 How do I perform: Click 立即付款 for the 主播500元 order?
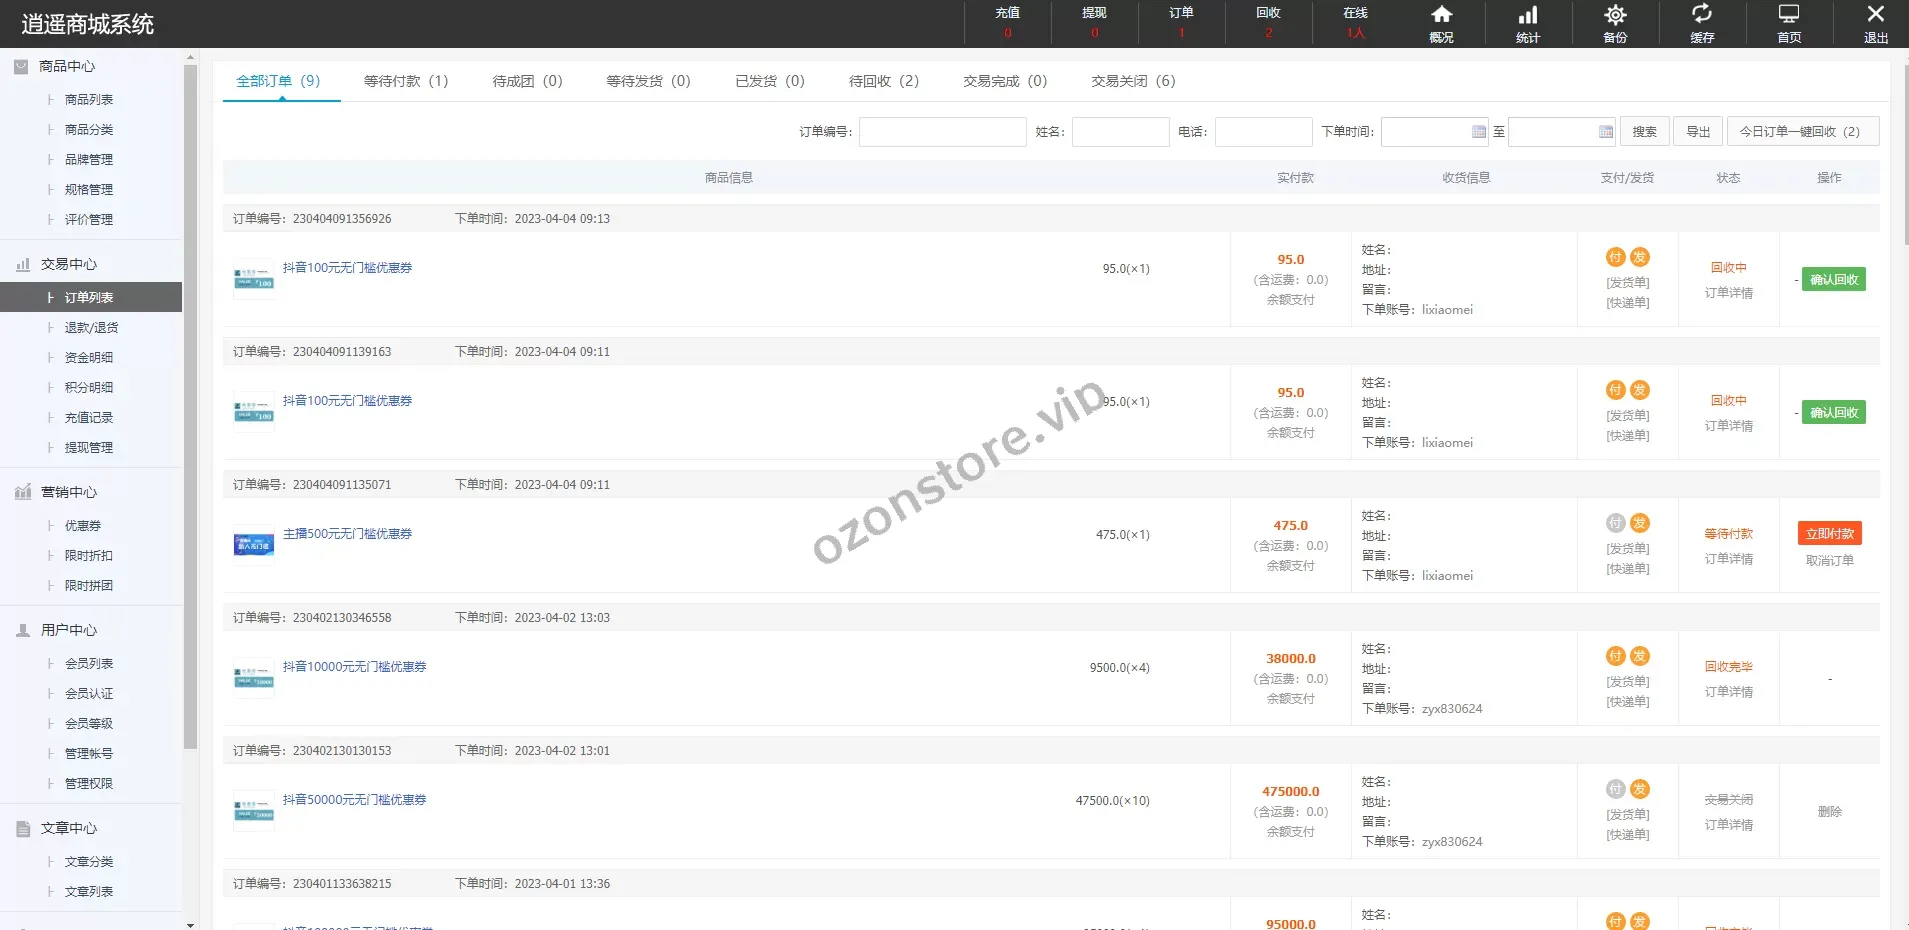tap(1829, 534)
